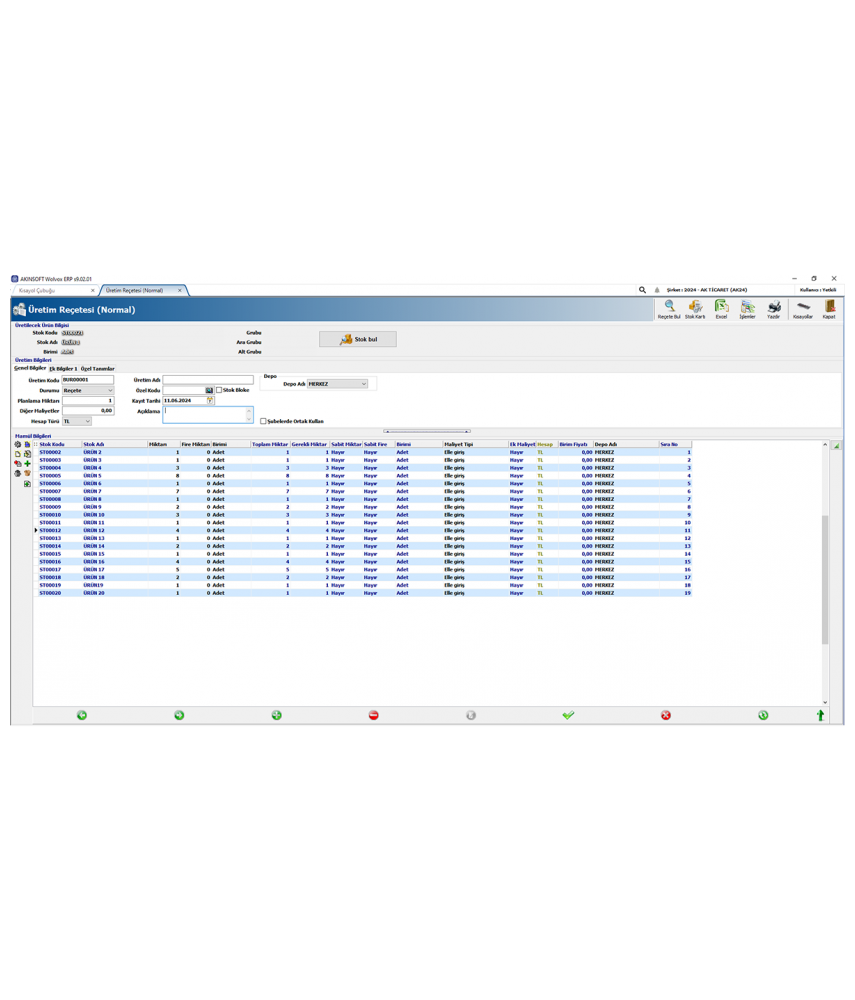Click the green confirm check at the bottom

click(568, 715)
